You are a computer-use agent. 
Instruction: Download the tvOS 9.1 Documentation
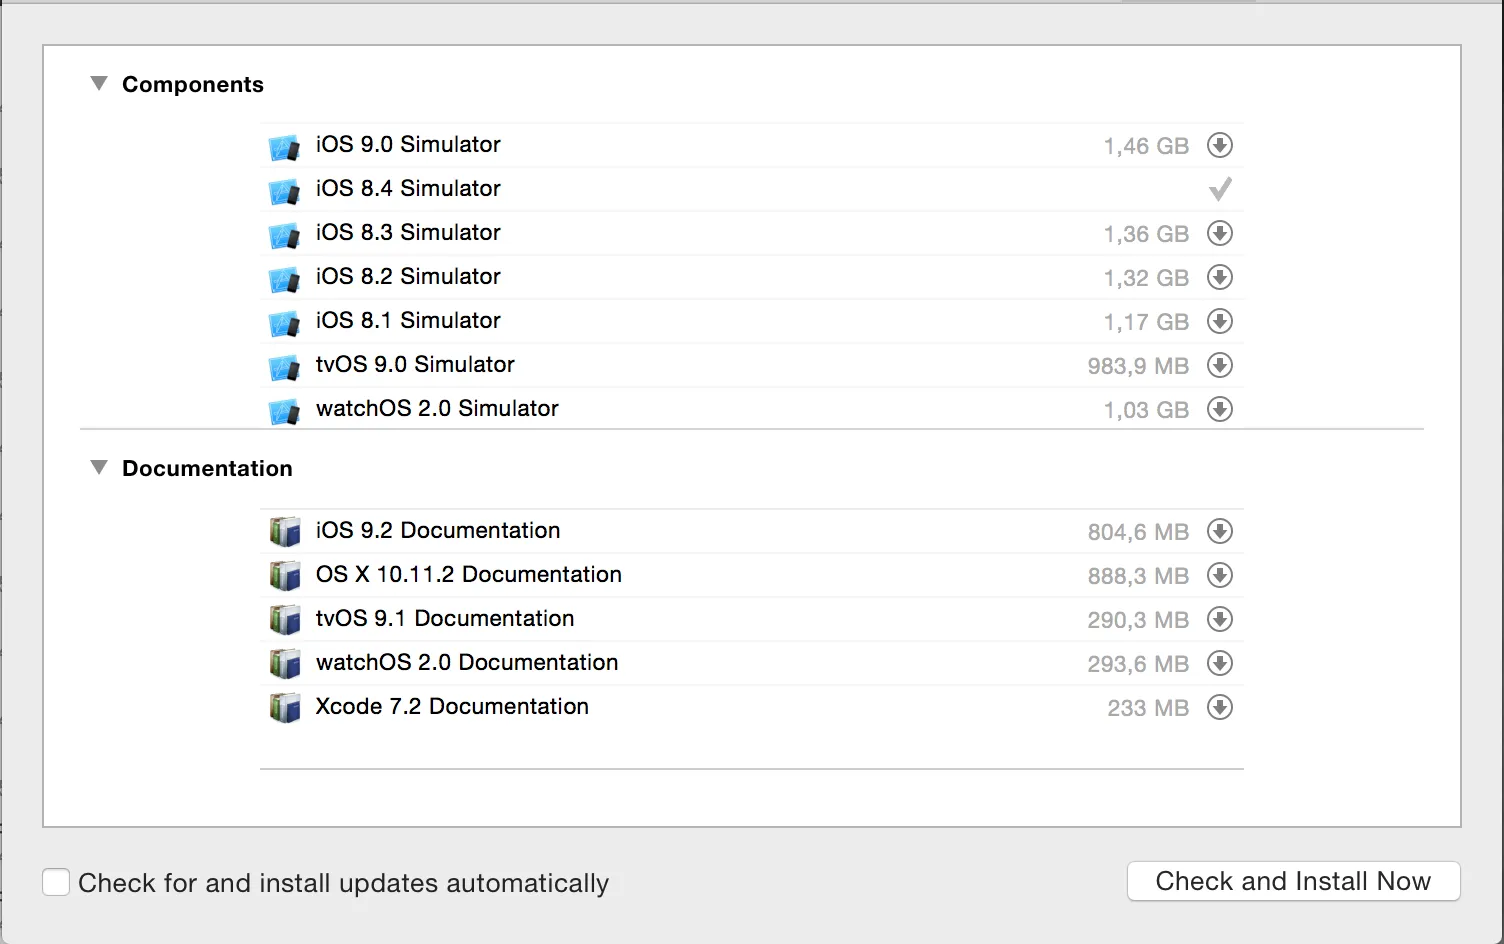click(x=1219, y=619)
